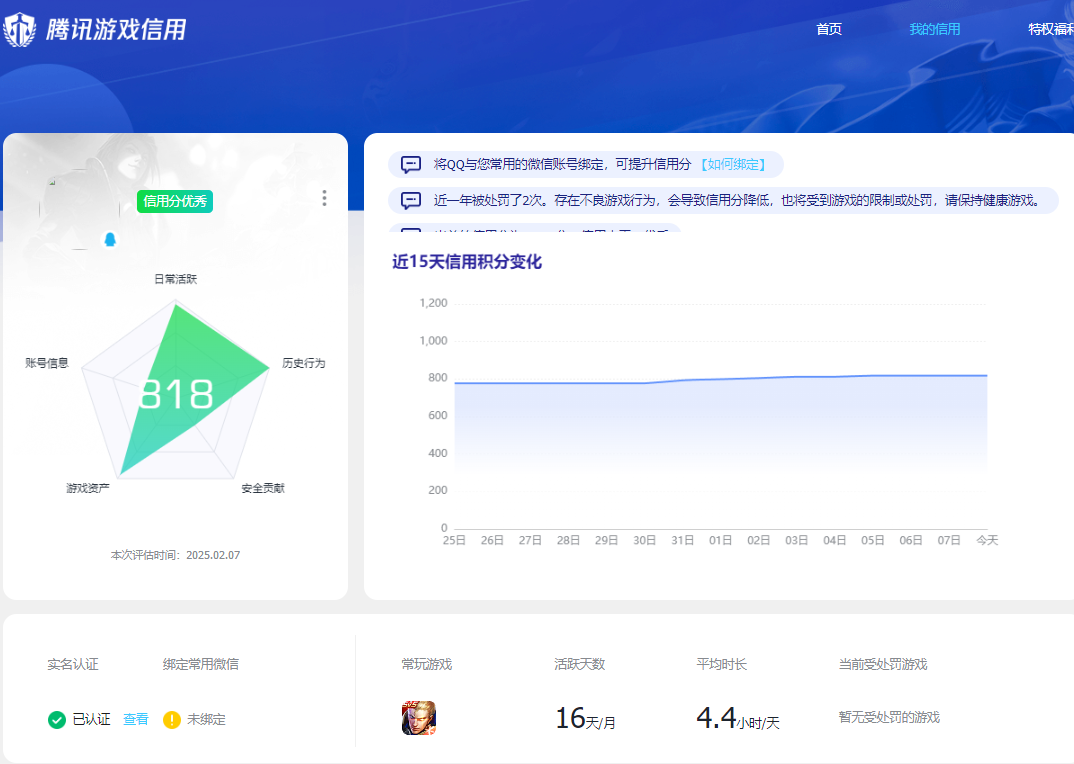Image resolution: width=1074 pixels, height=764 pixels.
Task: Go to 首页 navigation tab
Action: (829, 29)
